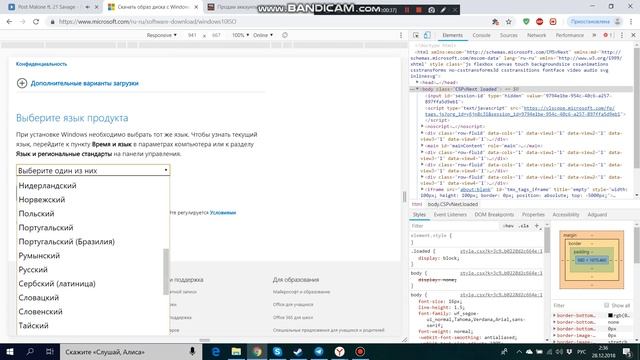
Task: Click the Alice microphone icon
Action: (x=192, y=351)
